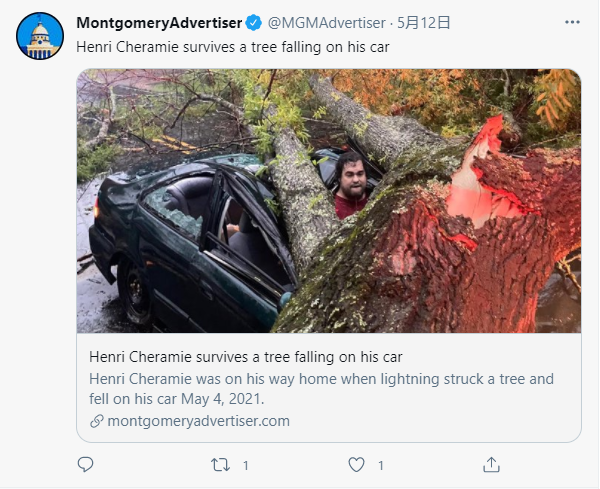Retweet using the retweet arrows icon
The image size is (600, 489).
[221, 465]
